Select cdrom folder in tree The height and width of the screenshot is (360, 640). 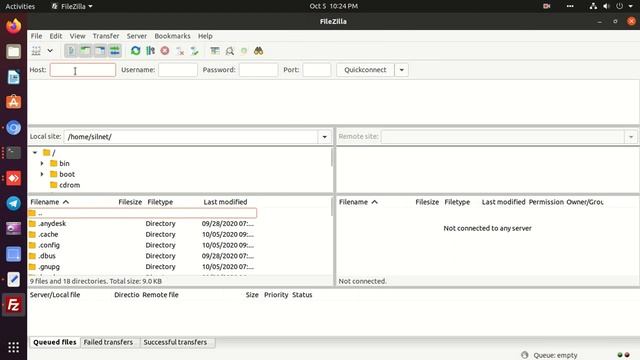pyautogui.click(x=69, y=185)
